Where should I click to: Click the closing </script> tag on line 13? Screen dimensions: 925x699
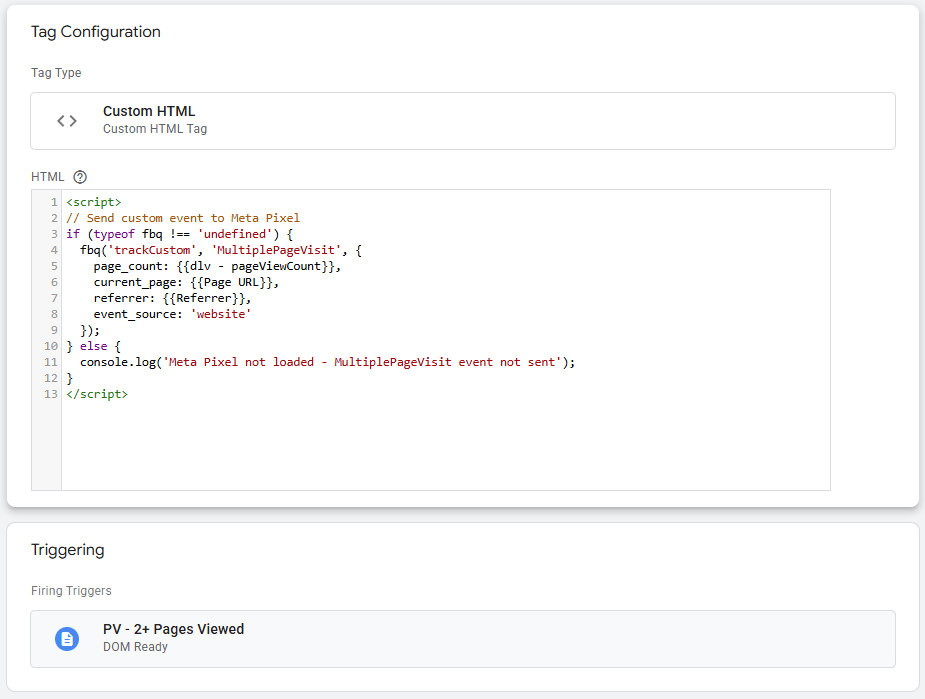coord(97,394)
